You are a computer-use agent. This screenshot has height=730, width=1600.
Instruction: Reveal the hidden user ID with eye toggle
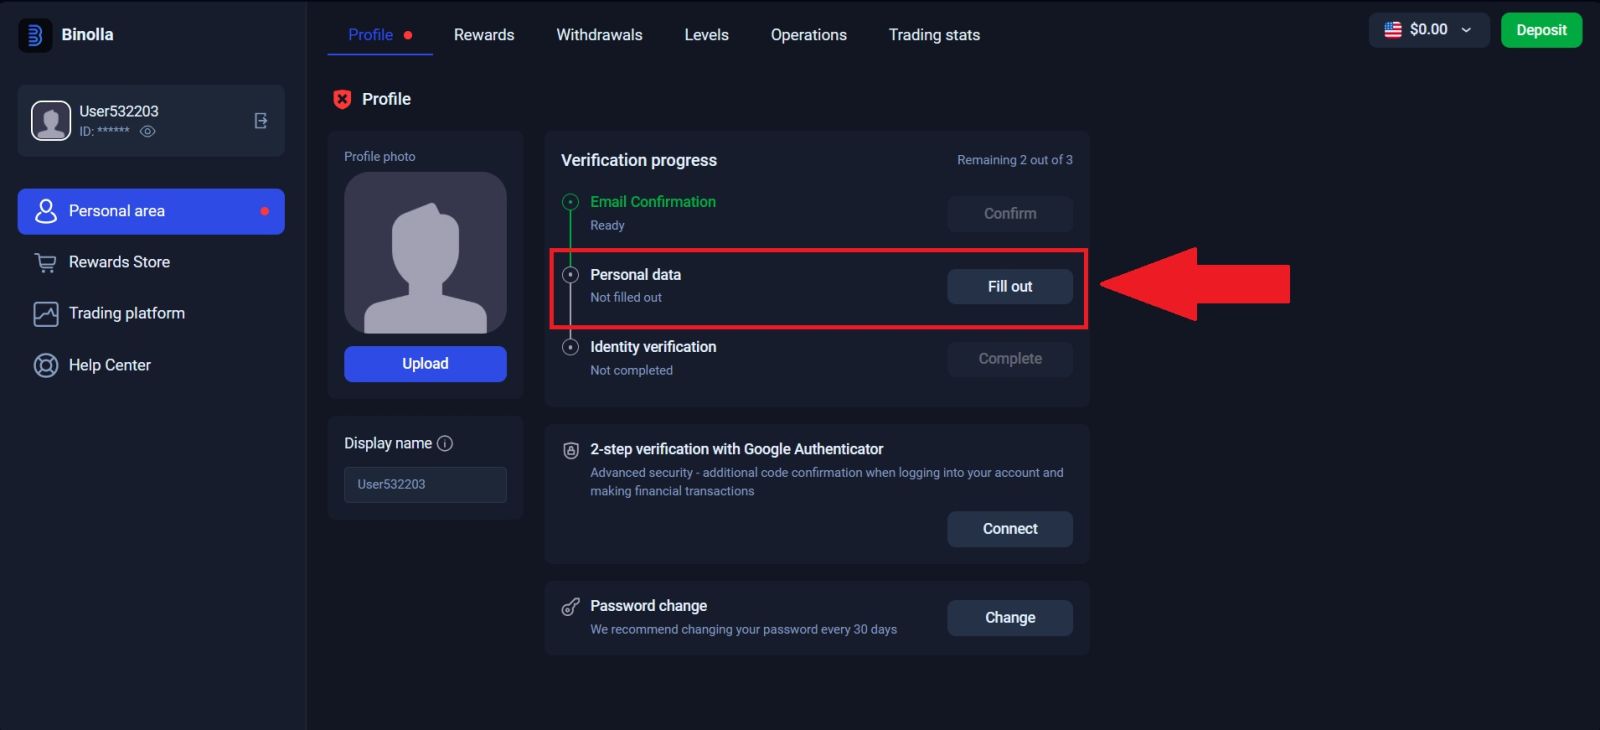(x=147, y=131)
